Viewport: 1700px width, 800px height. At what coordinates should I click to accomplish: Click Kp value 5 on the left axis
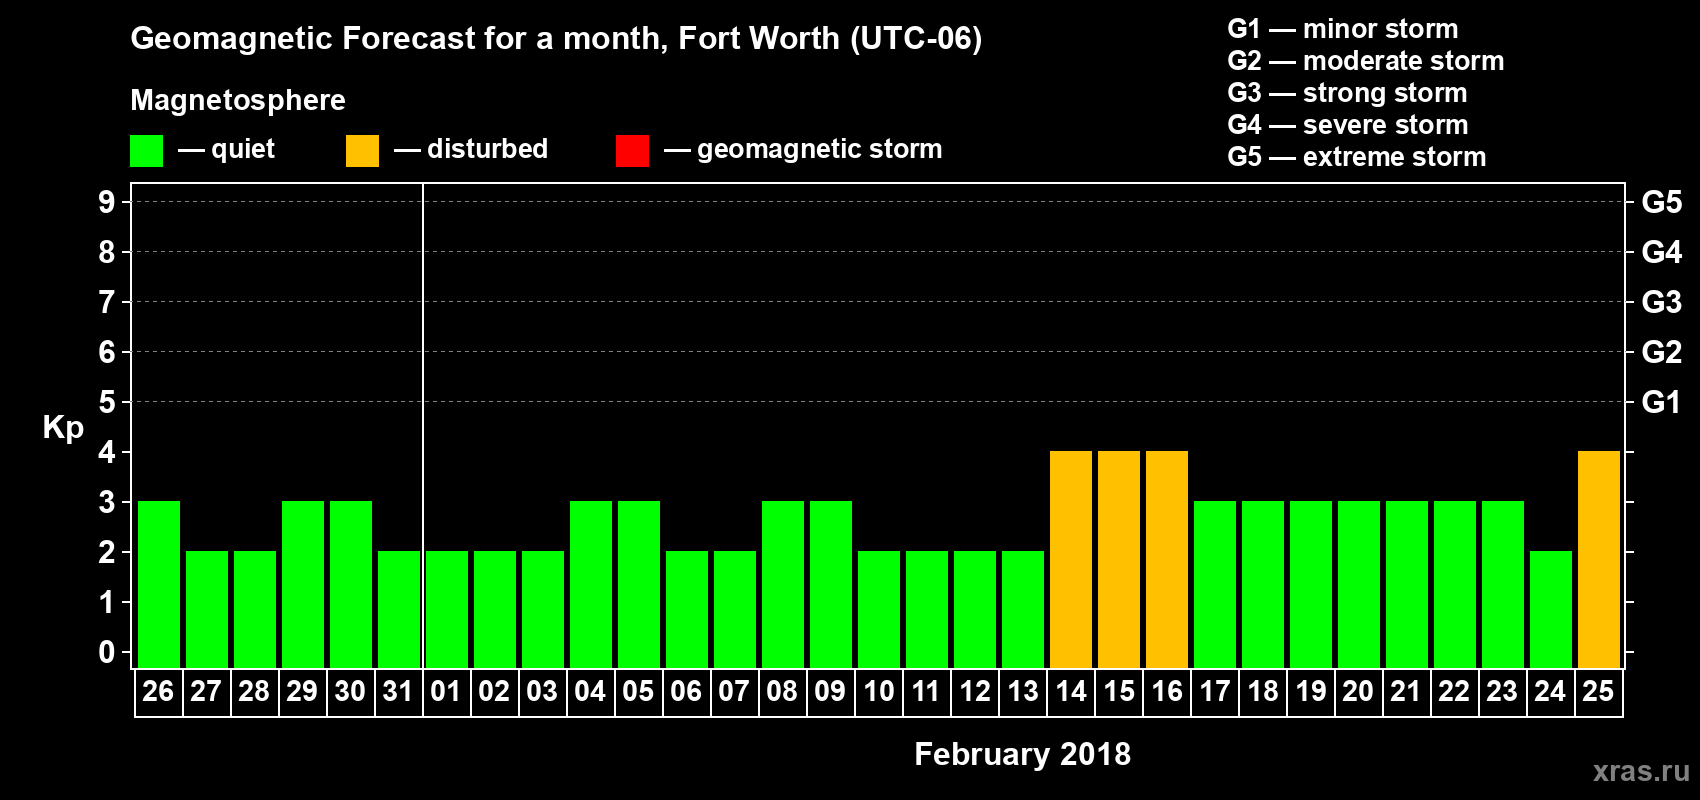[107, 402]
